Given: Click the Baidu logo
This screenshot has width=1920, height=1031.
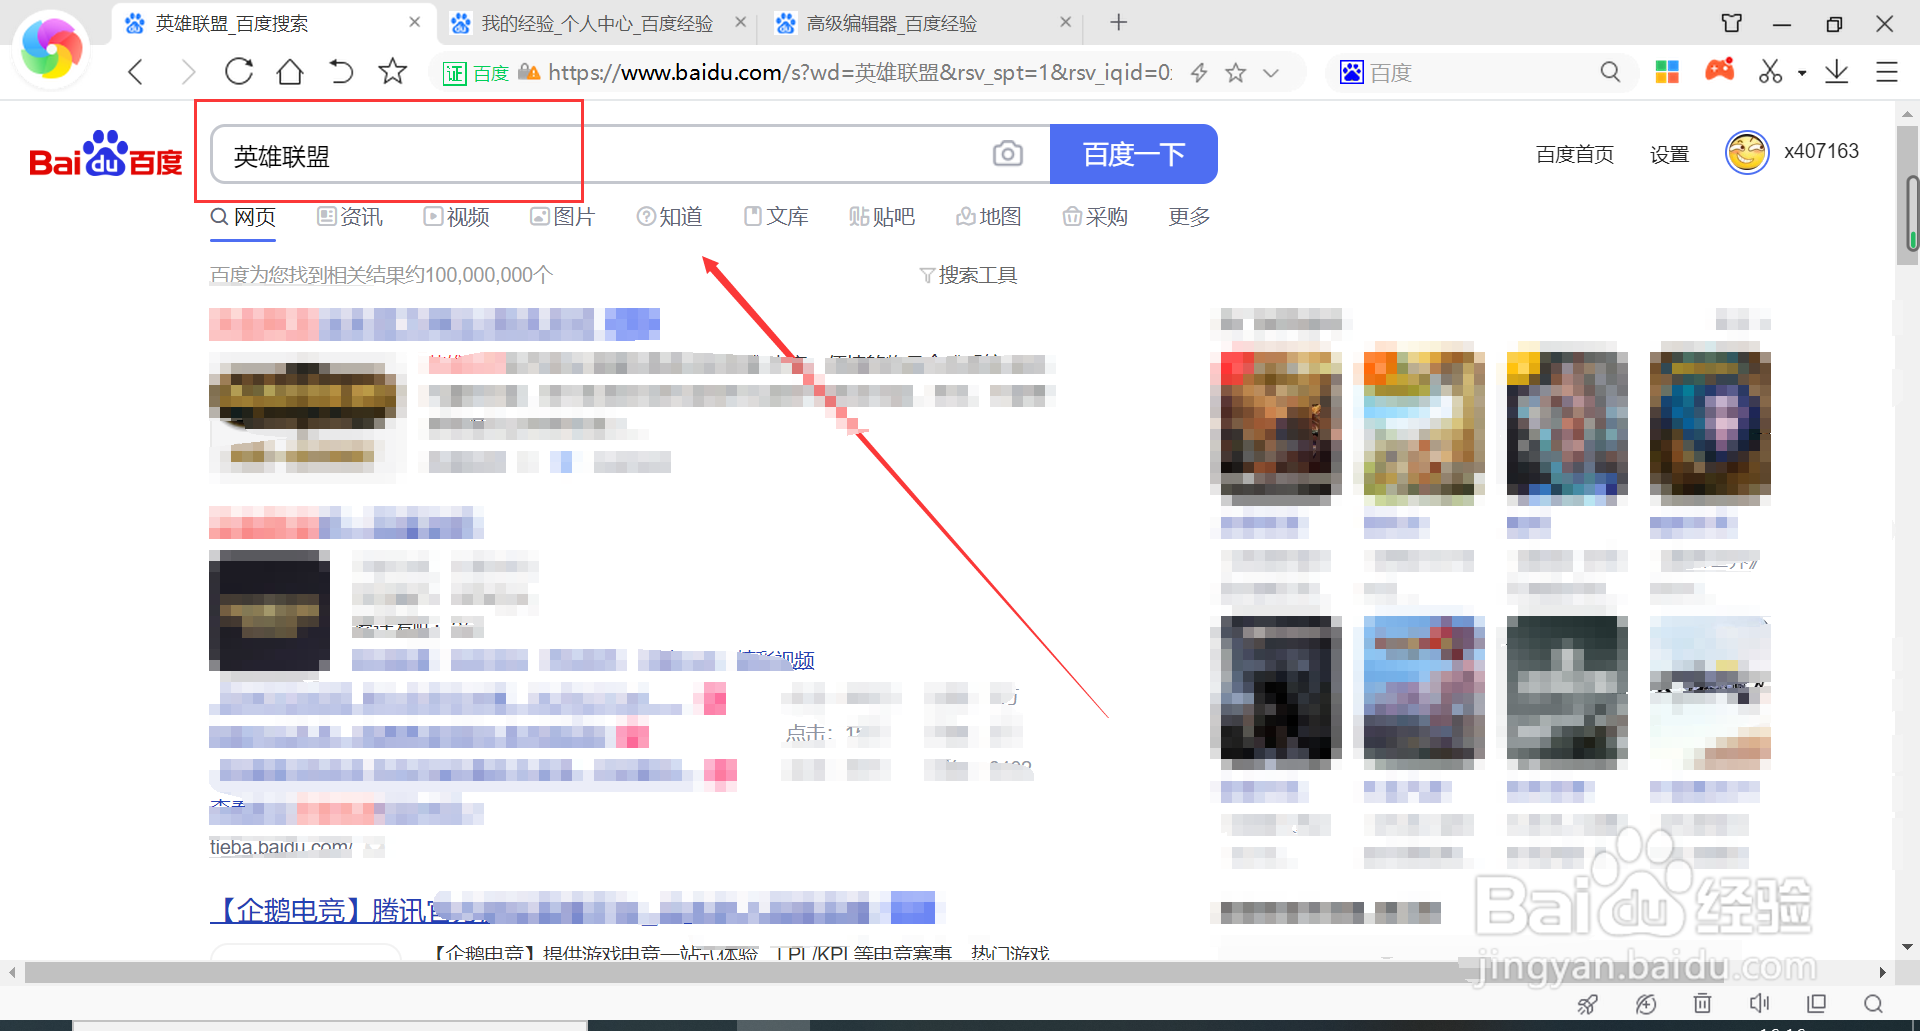Looking at the screenshot, I should point(106,154).
